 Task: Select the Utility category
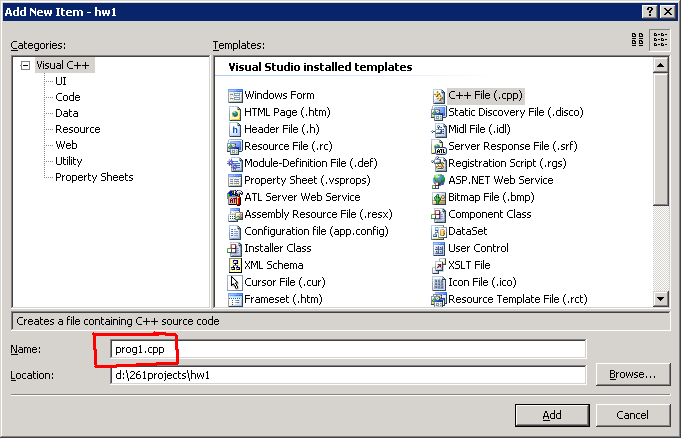(69, 161)
